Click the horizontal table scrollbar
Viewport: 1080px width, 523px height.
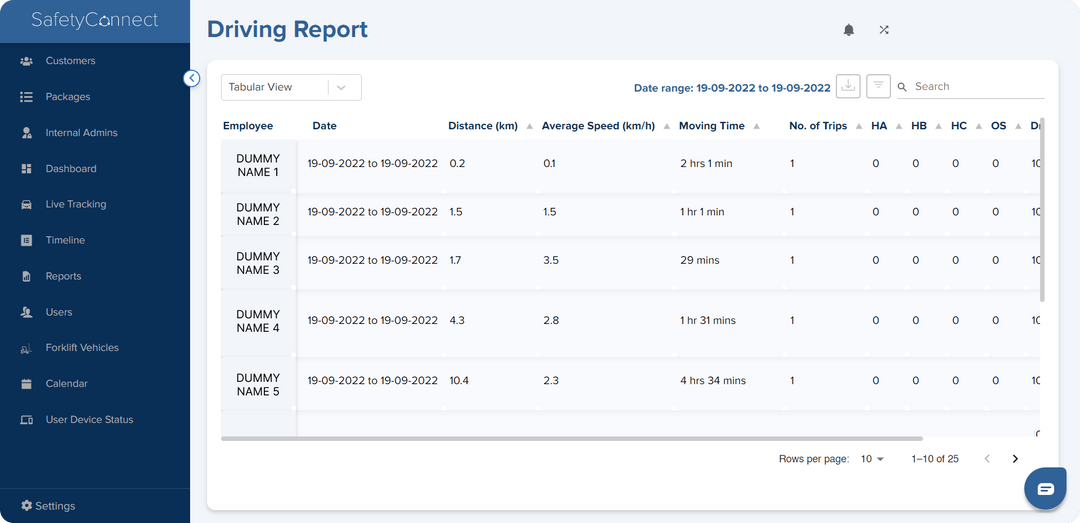pyautogui.click(x=572, y=438)
